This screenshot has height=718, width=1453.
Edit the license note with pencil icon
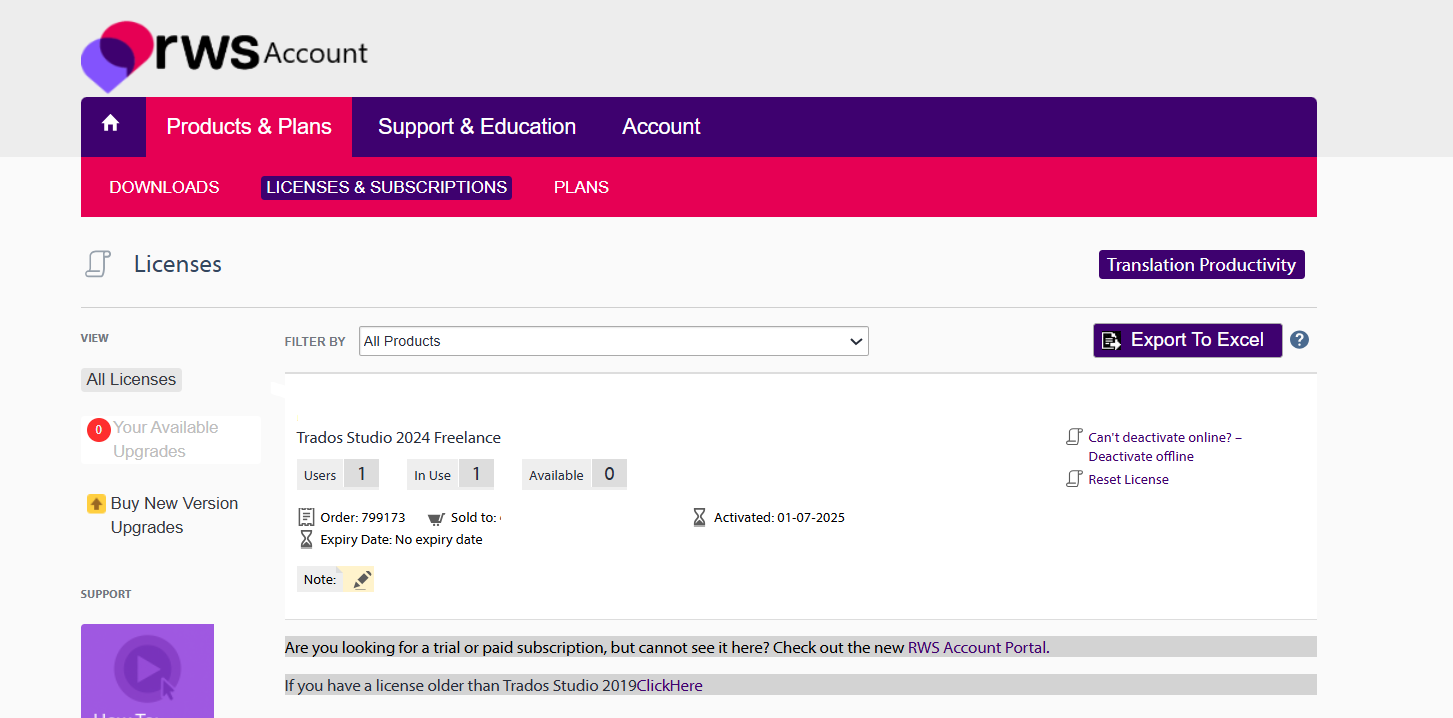click(x=362, y=579)
